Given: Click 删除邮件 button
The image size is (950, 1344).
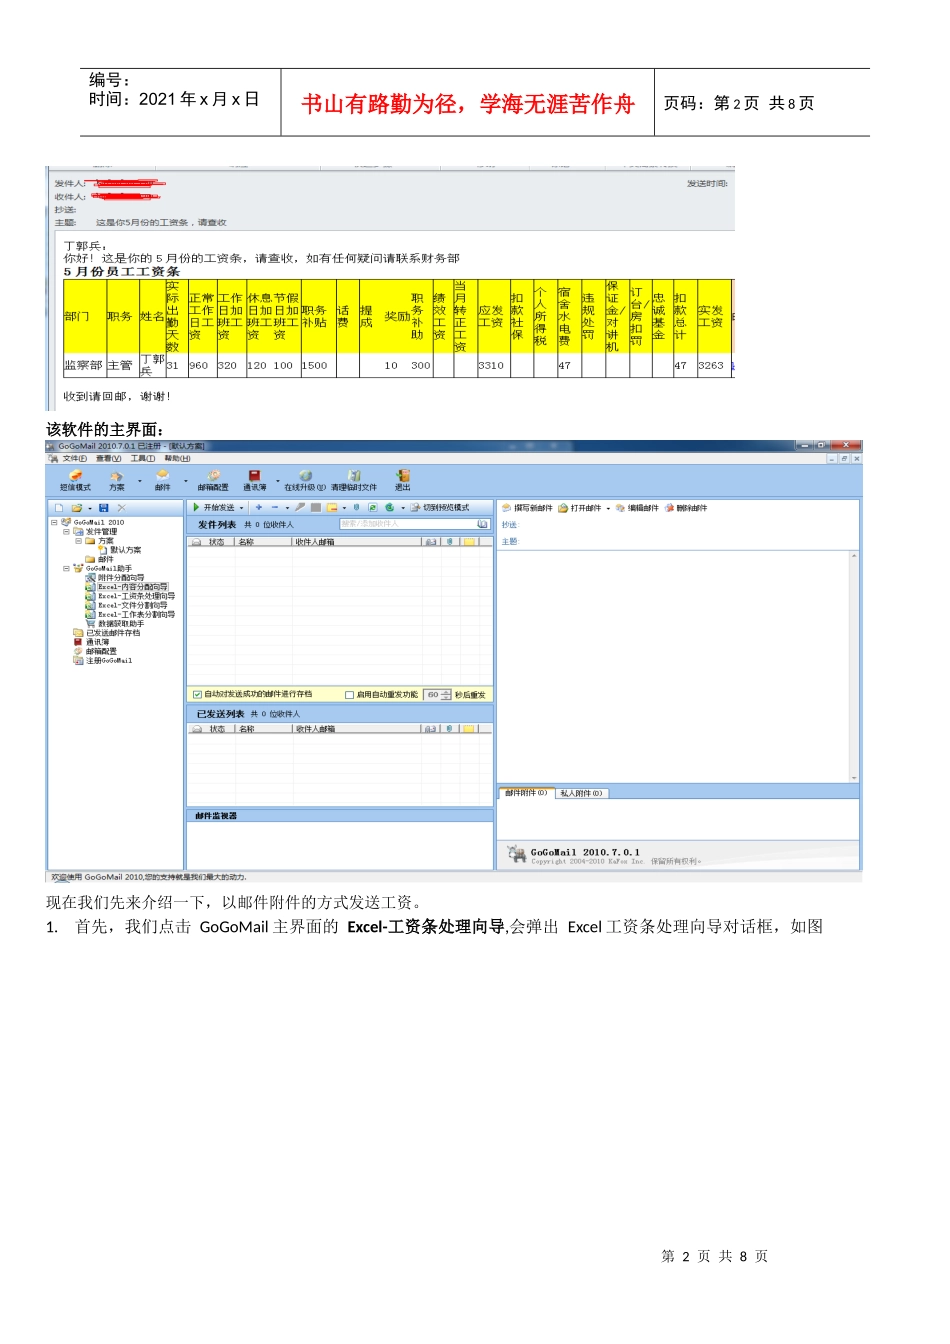Looking at the screenshot, I should 686,508.
